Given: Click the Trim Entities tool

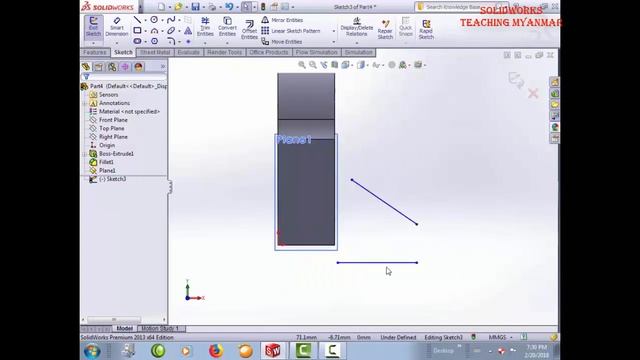Looking at the screenshot, I should [205, 27].
